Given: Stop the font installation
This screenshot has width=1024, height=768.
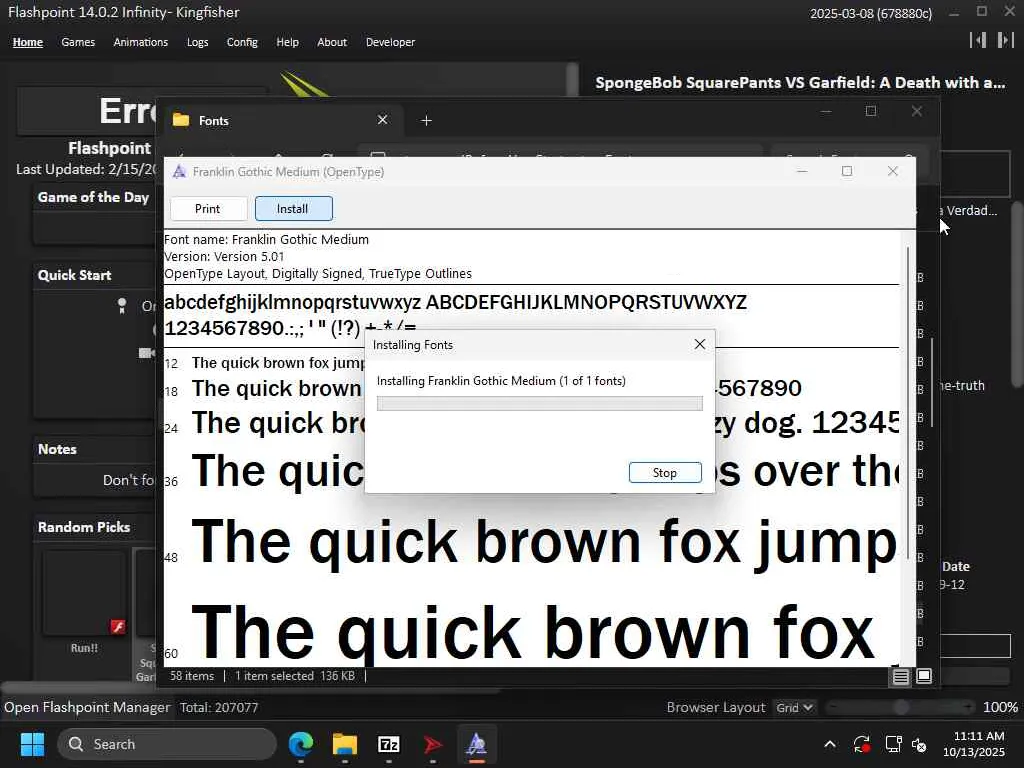Looking at the screenshot, I should coord(665,473).
